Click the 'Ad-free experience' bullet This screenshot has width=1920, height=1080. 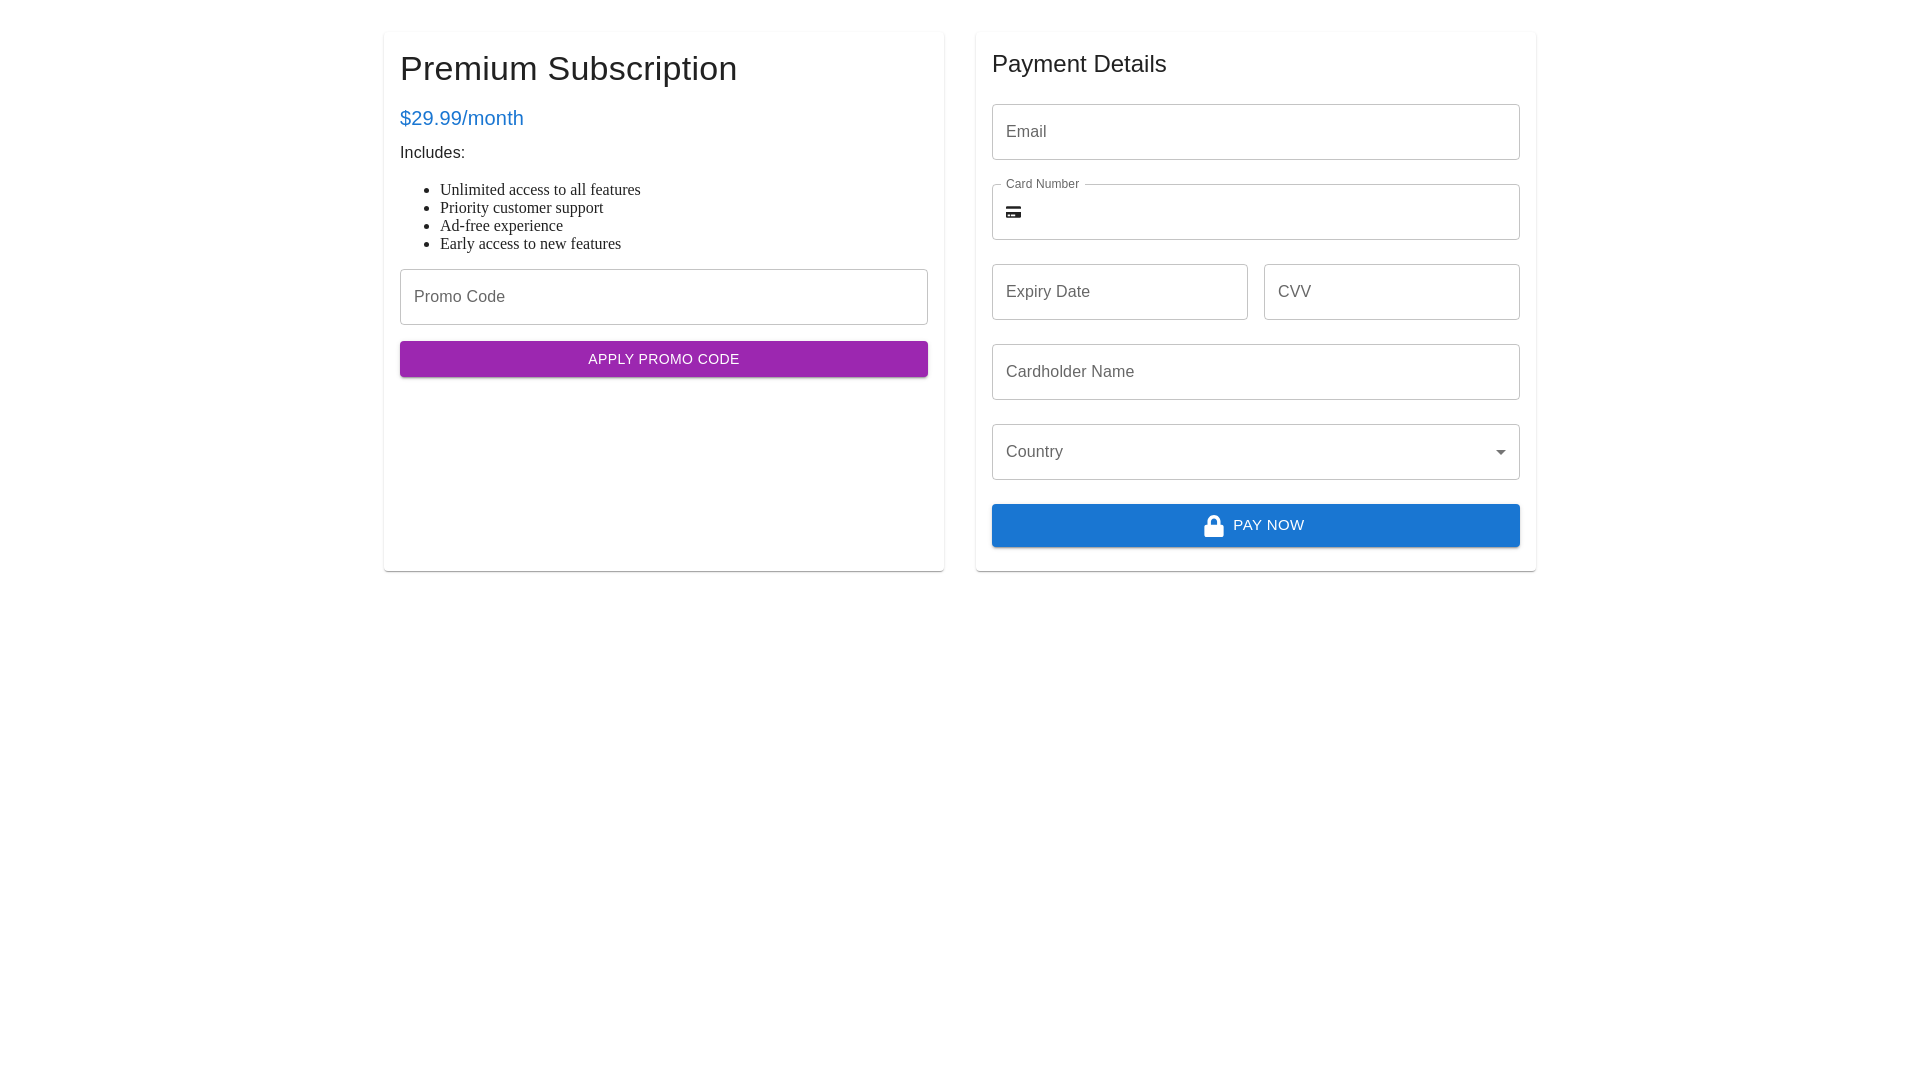pyautogui.click(x=501, y=226)
